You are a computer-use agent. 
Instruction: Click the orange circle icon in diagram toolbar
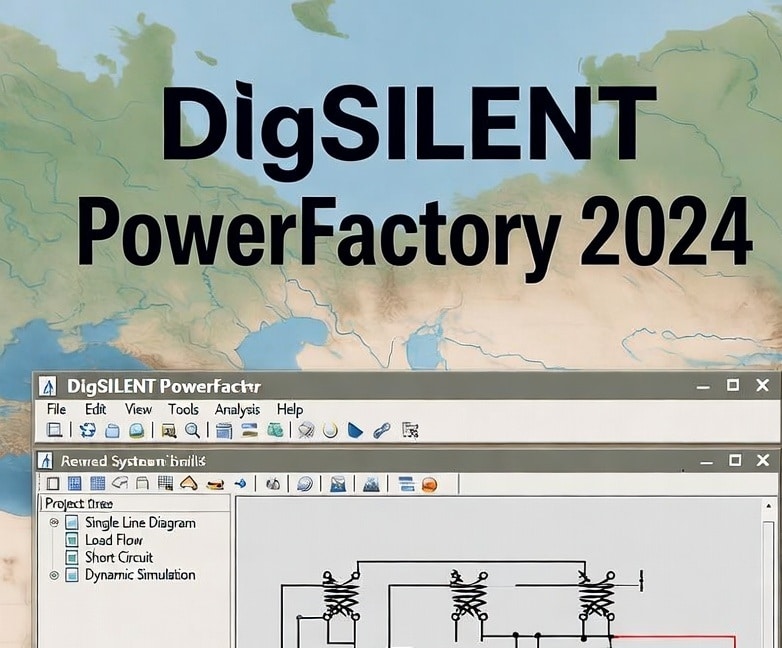click(429, 484)
